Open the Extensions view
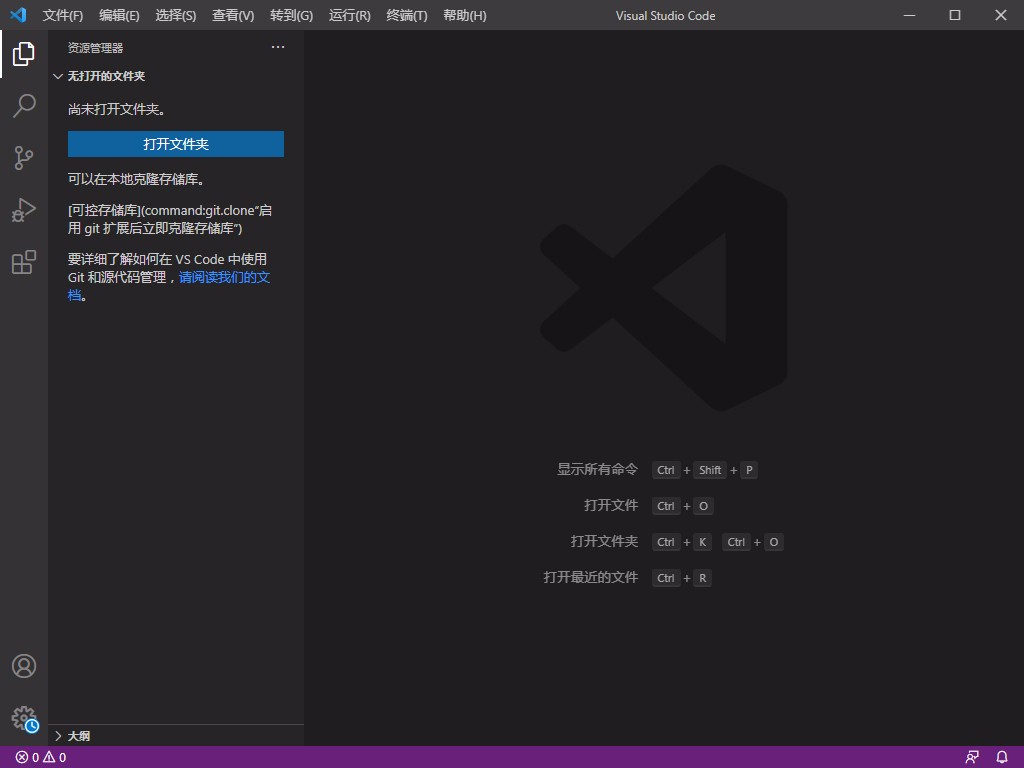 [24, 262]
